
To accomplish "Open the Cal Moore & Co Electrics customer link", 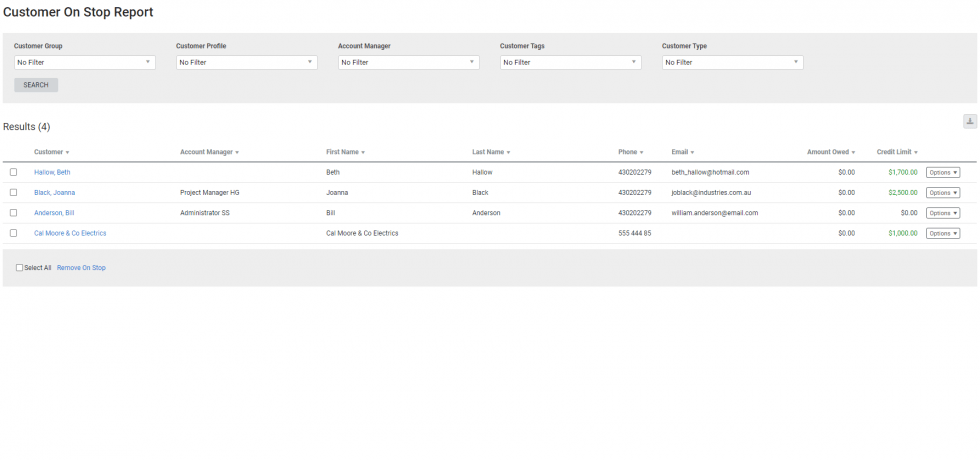I will pos(70,233).
